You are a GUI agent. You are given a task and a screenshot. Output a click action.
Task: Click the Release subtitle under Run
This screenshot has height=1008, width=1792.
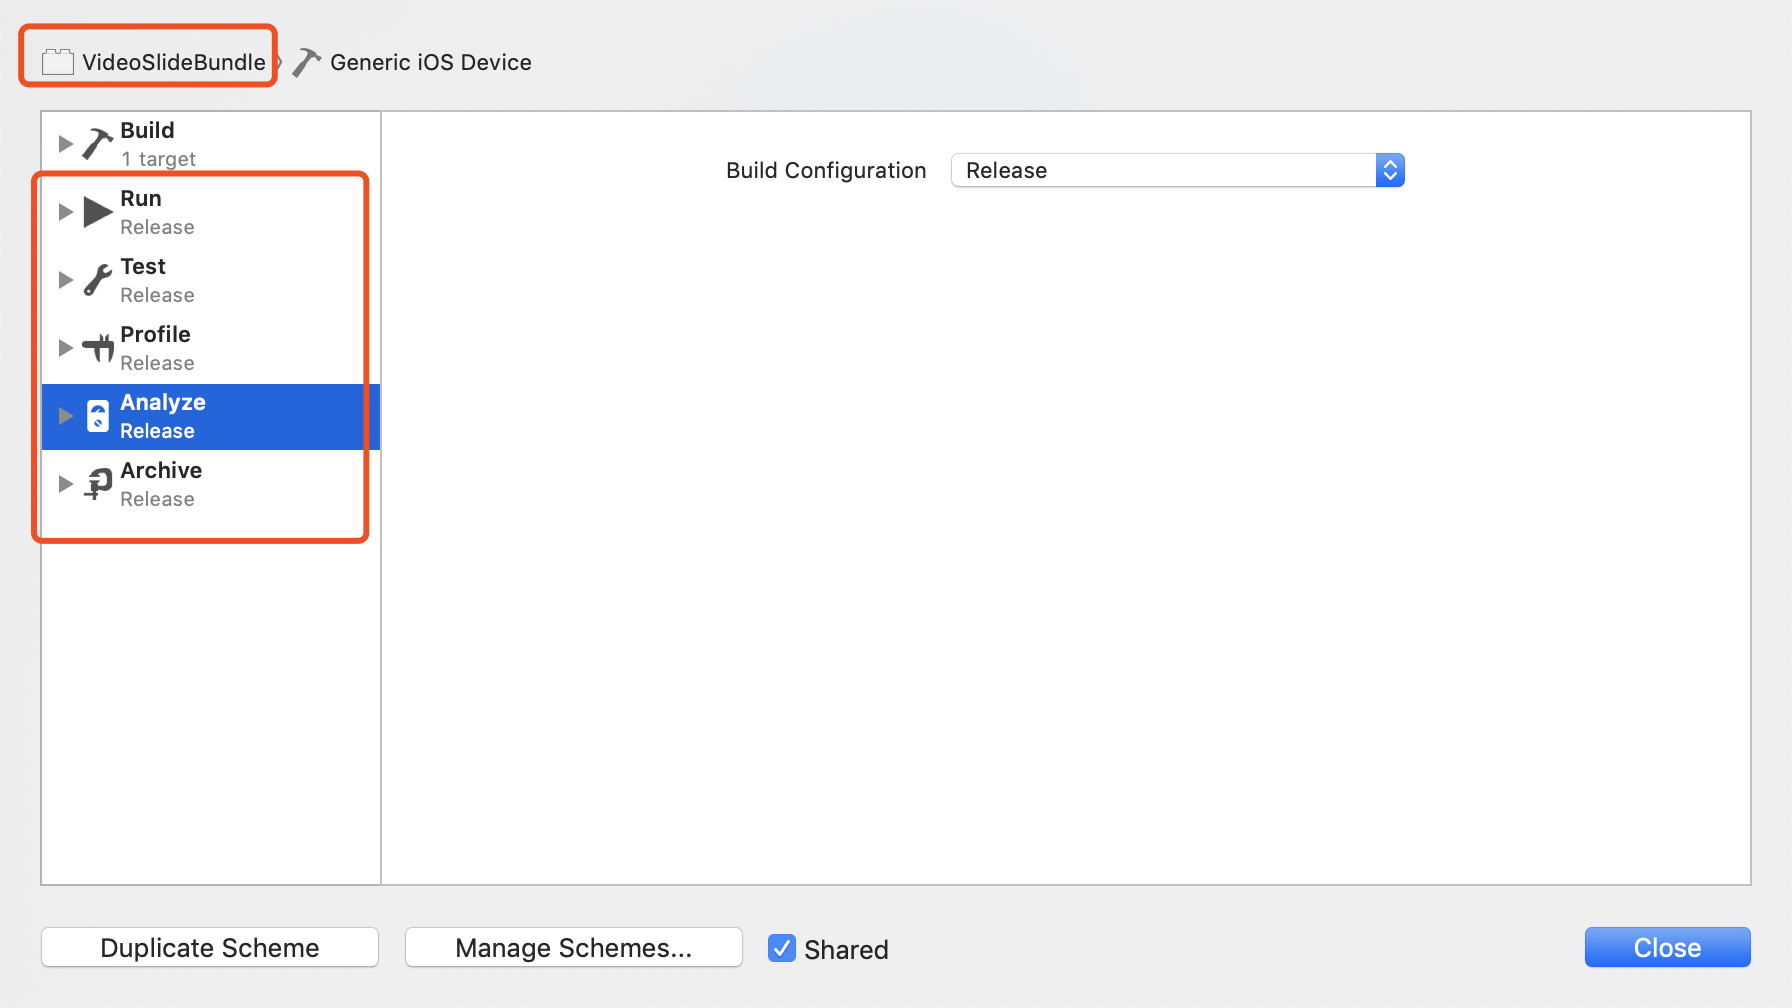pyautogui.click(x=157, y=227)
